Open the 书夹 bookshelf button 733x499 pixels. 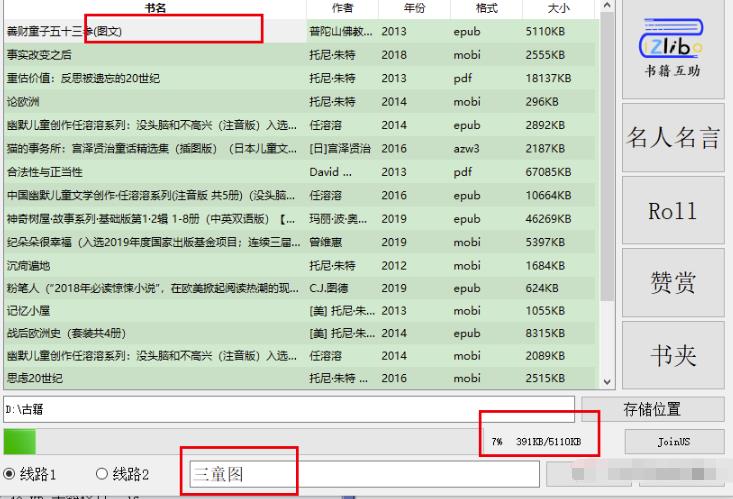(x=673, y=355)
